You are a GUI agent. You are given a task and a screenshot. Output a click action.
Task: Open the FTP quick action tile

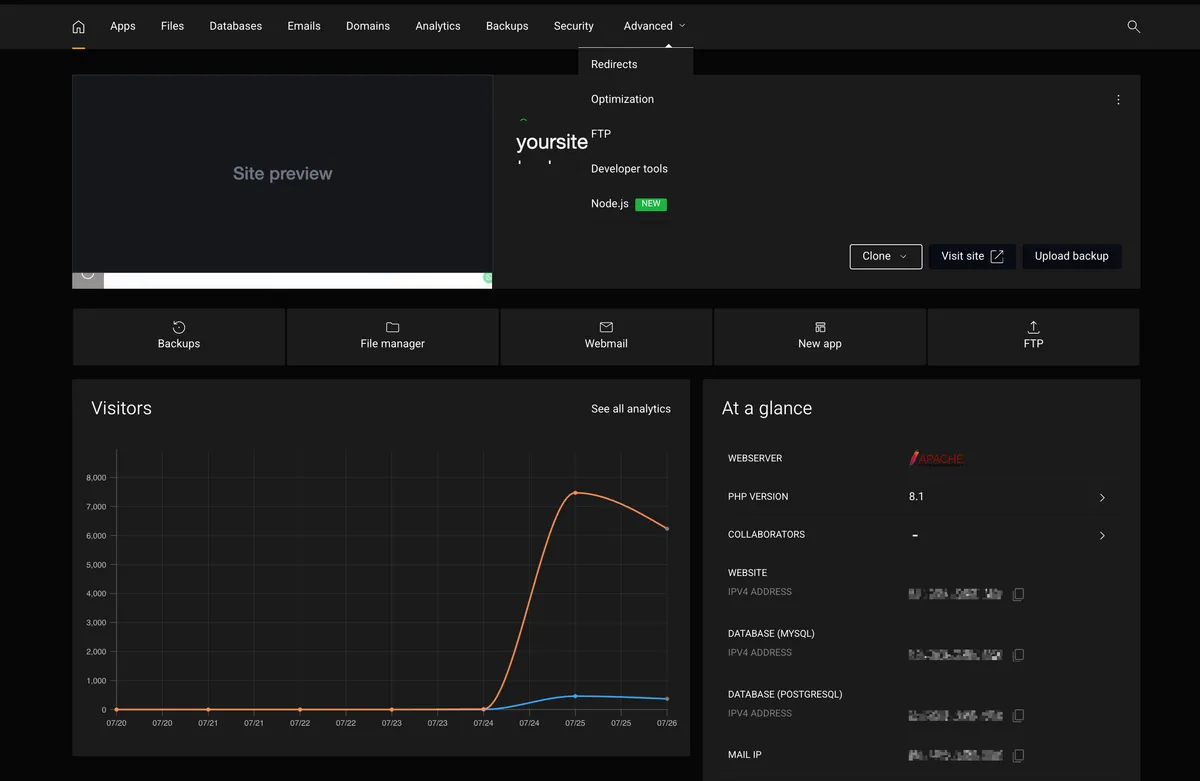pyautogui.click(x=1033, y=336)
